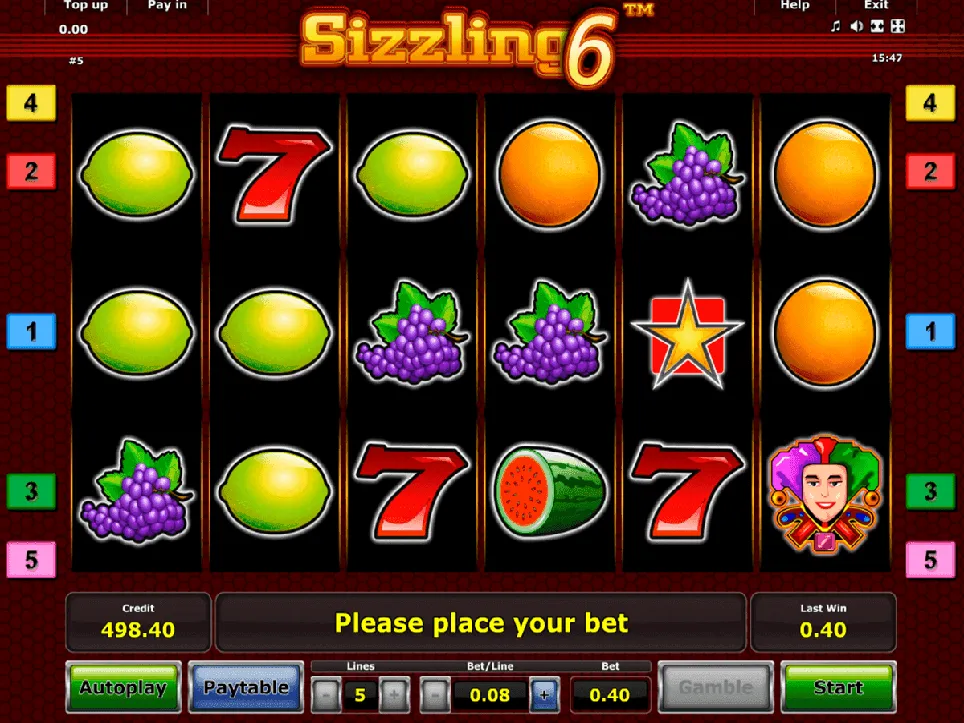The image size is (964, 723).
Task: Decrease the number of Lines
Action: [326, 695]
